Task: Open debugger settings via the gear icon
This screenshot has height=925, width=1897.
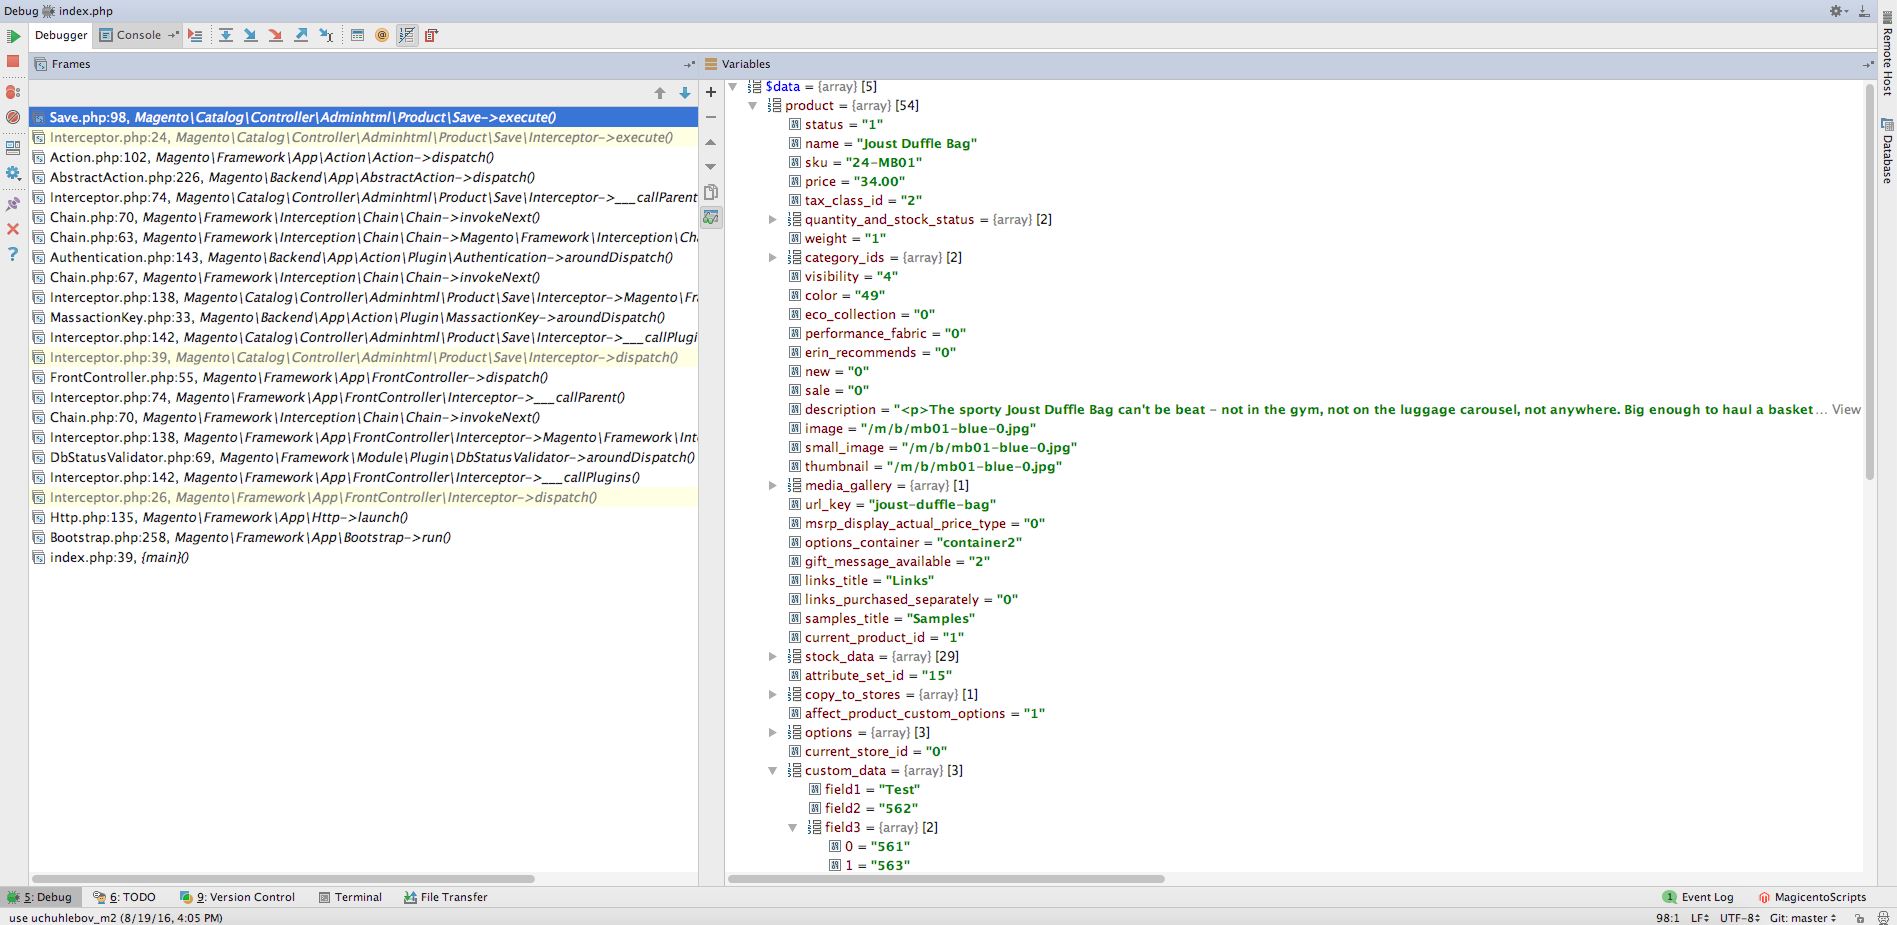Action: 13,170
